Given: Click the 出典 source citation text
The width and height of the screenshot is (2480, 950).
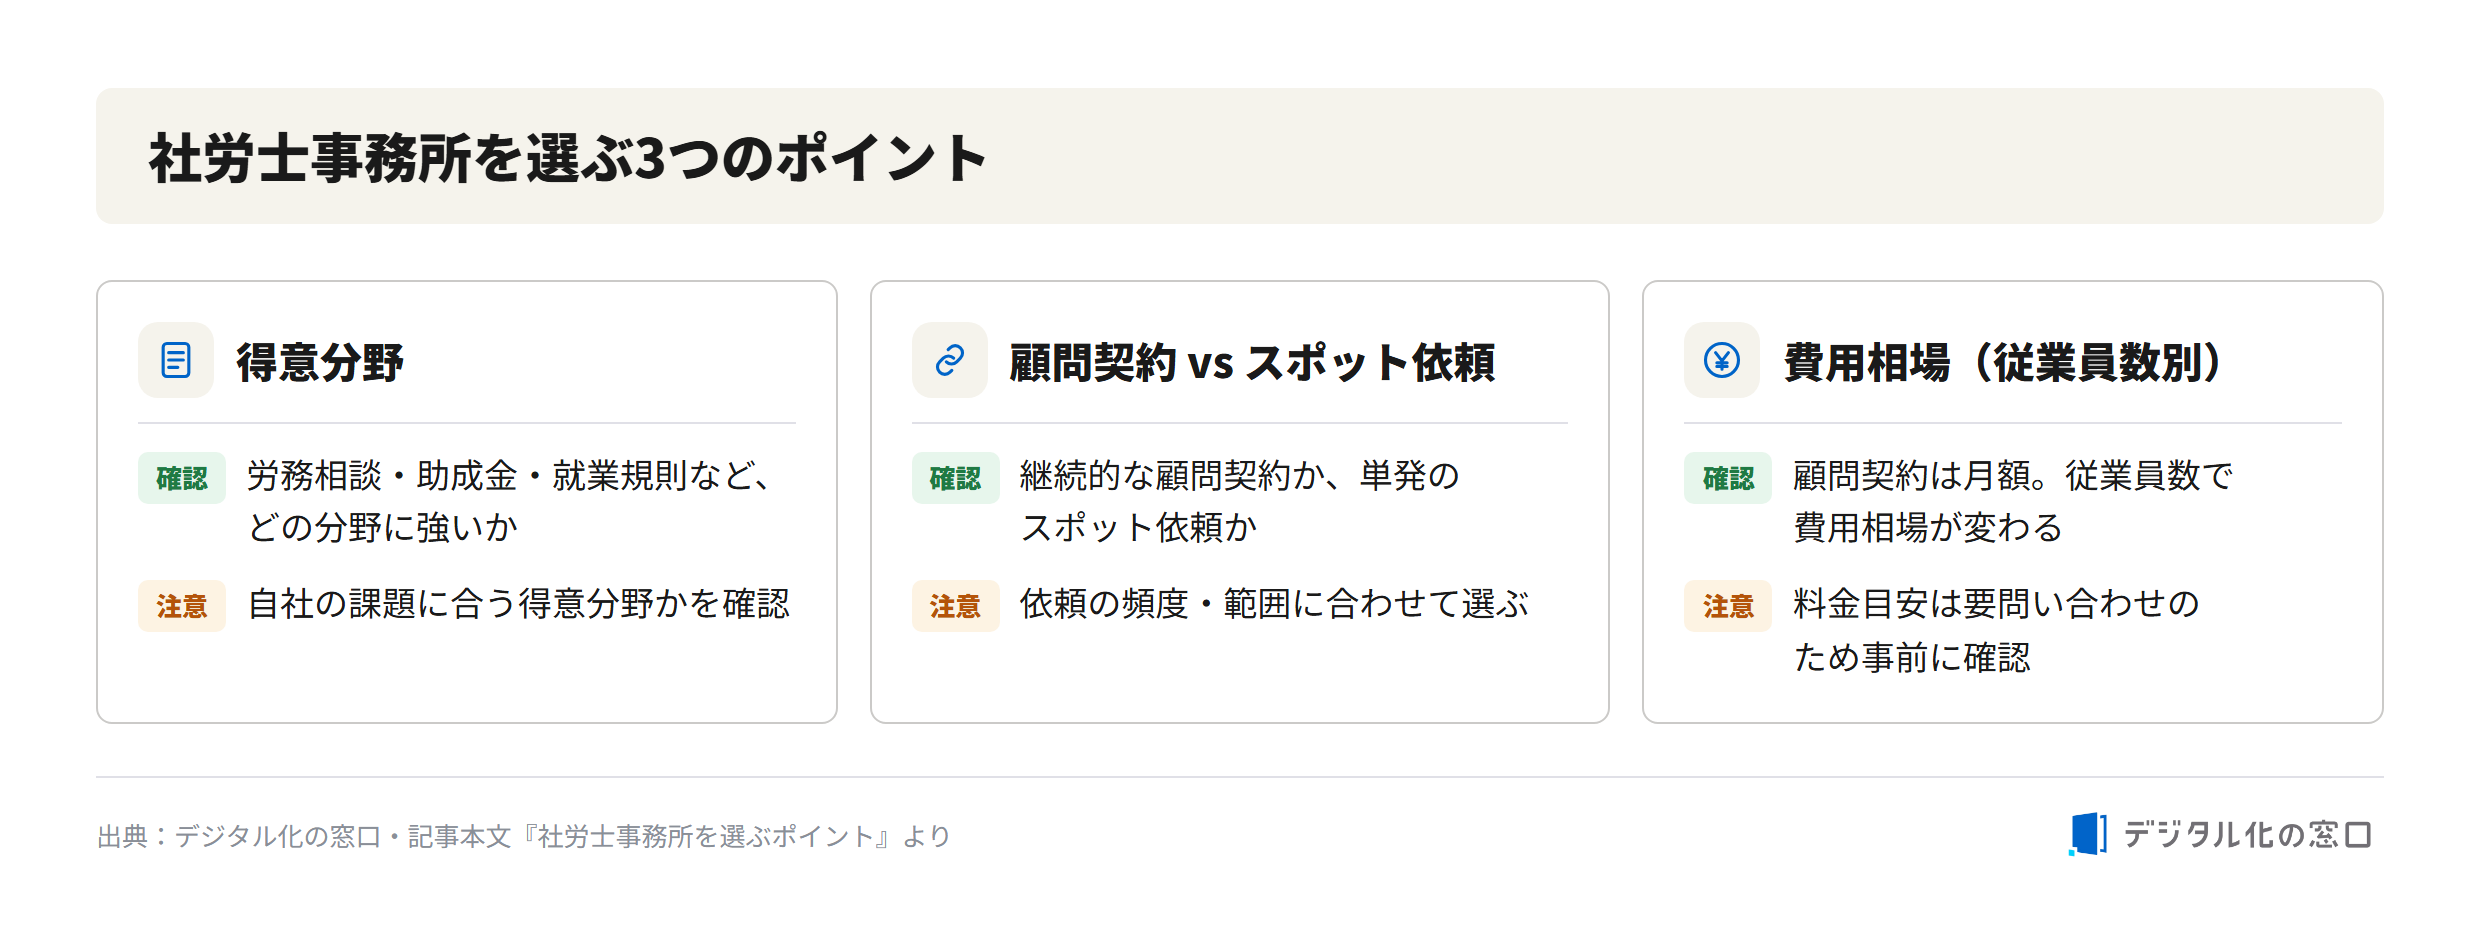Looking at the screenshot, I should tap(523, 836).
